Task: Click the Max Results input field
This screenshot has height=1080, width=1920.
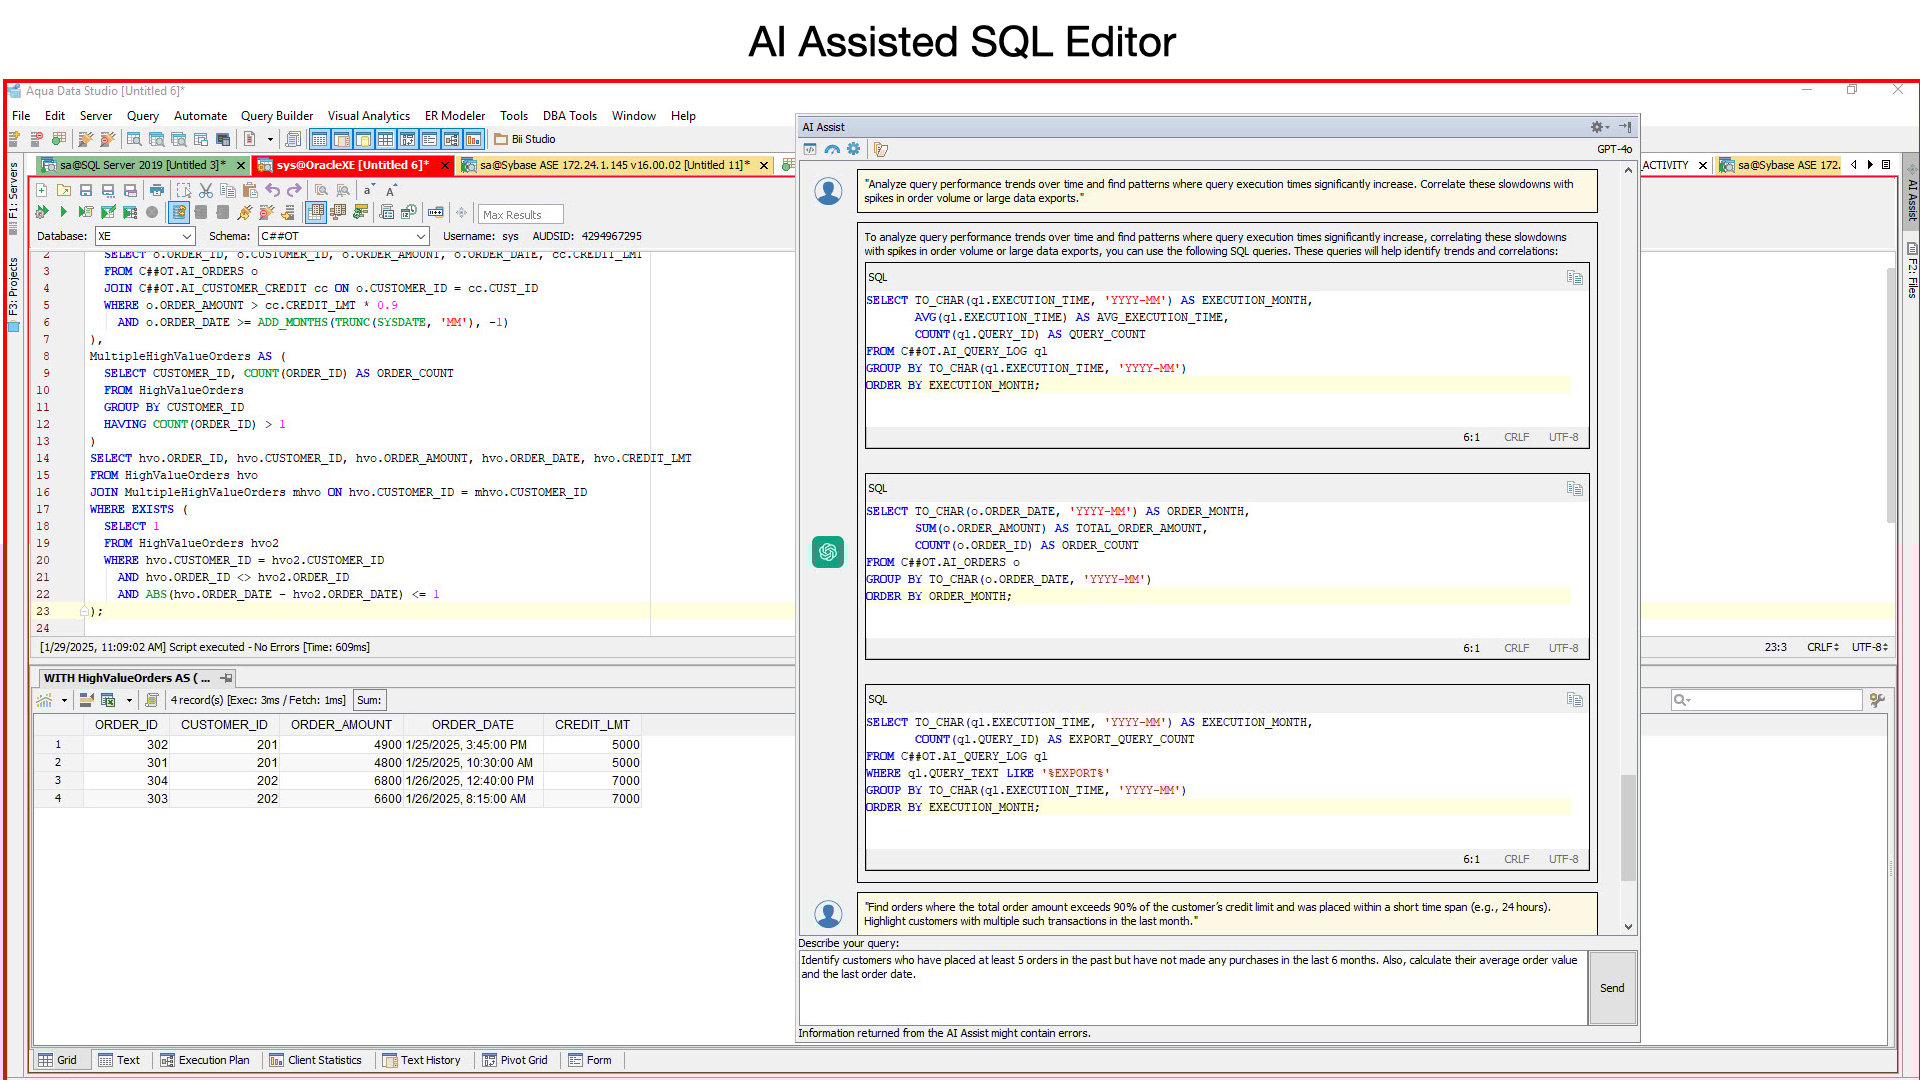Action: 520,214
